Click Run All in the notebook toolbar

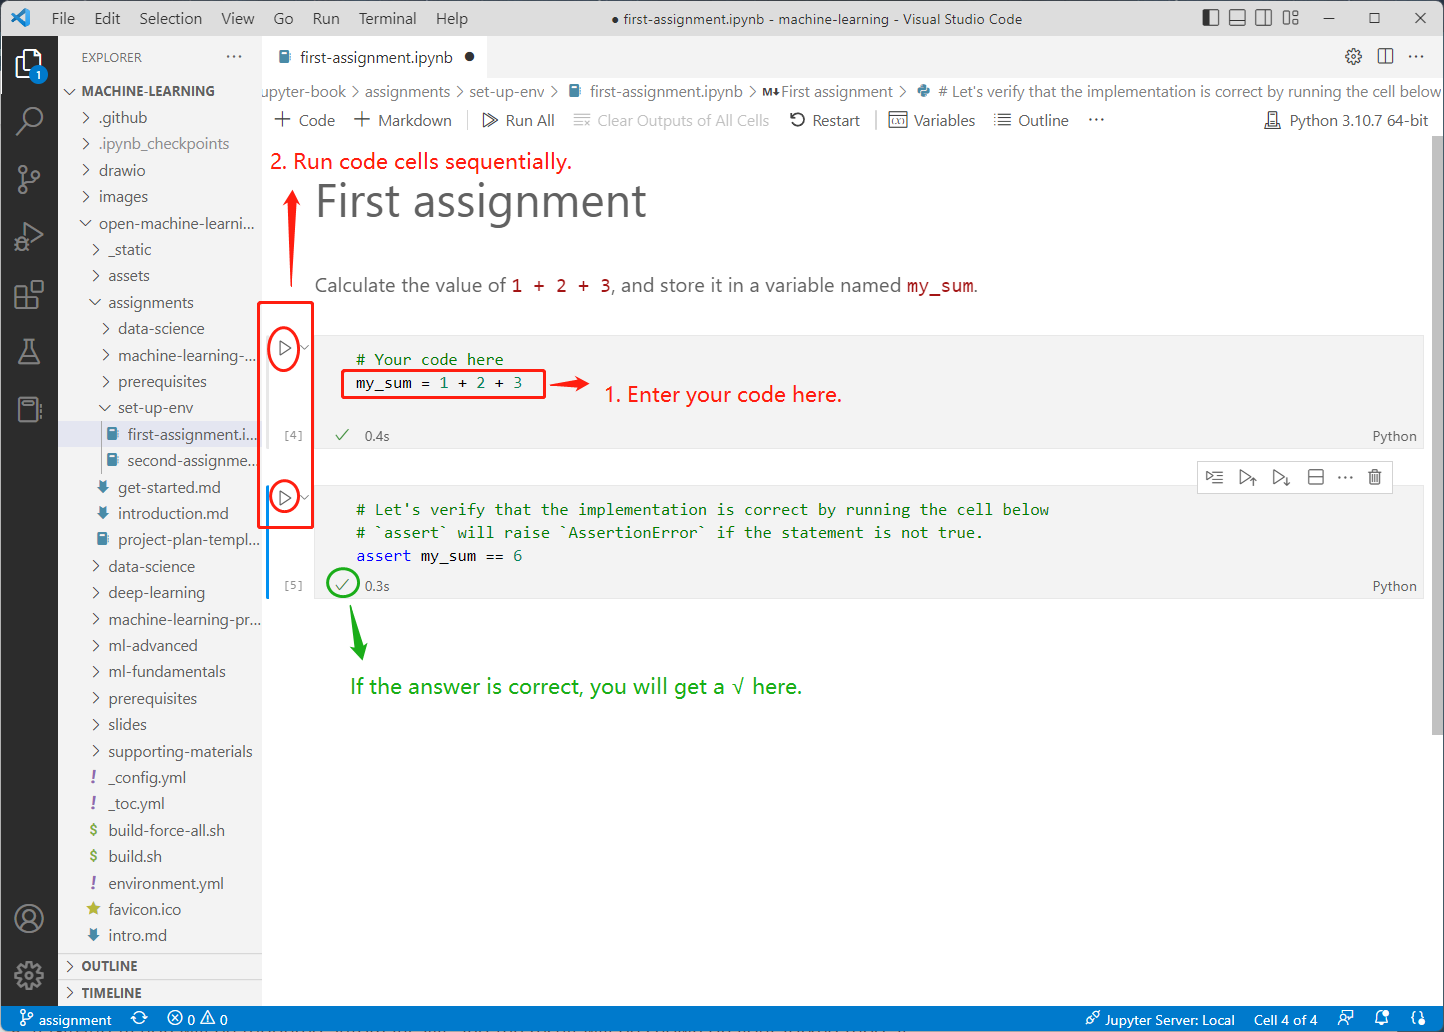point(518,120)
